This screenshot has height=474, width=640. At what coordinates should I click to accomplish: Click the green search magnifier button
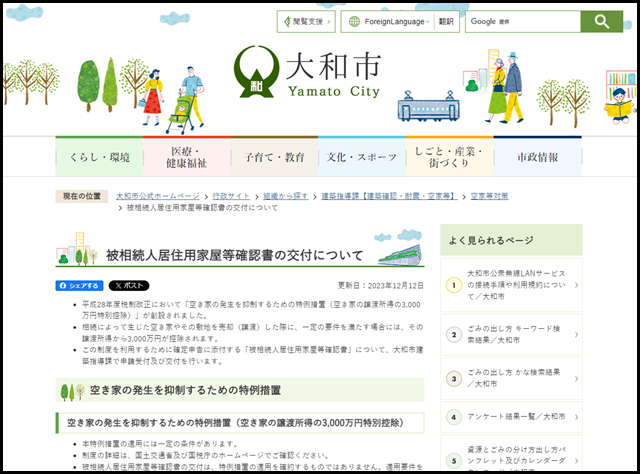pos(602,21)
